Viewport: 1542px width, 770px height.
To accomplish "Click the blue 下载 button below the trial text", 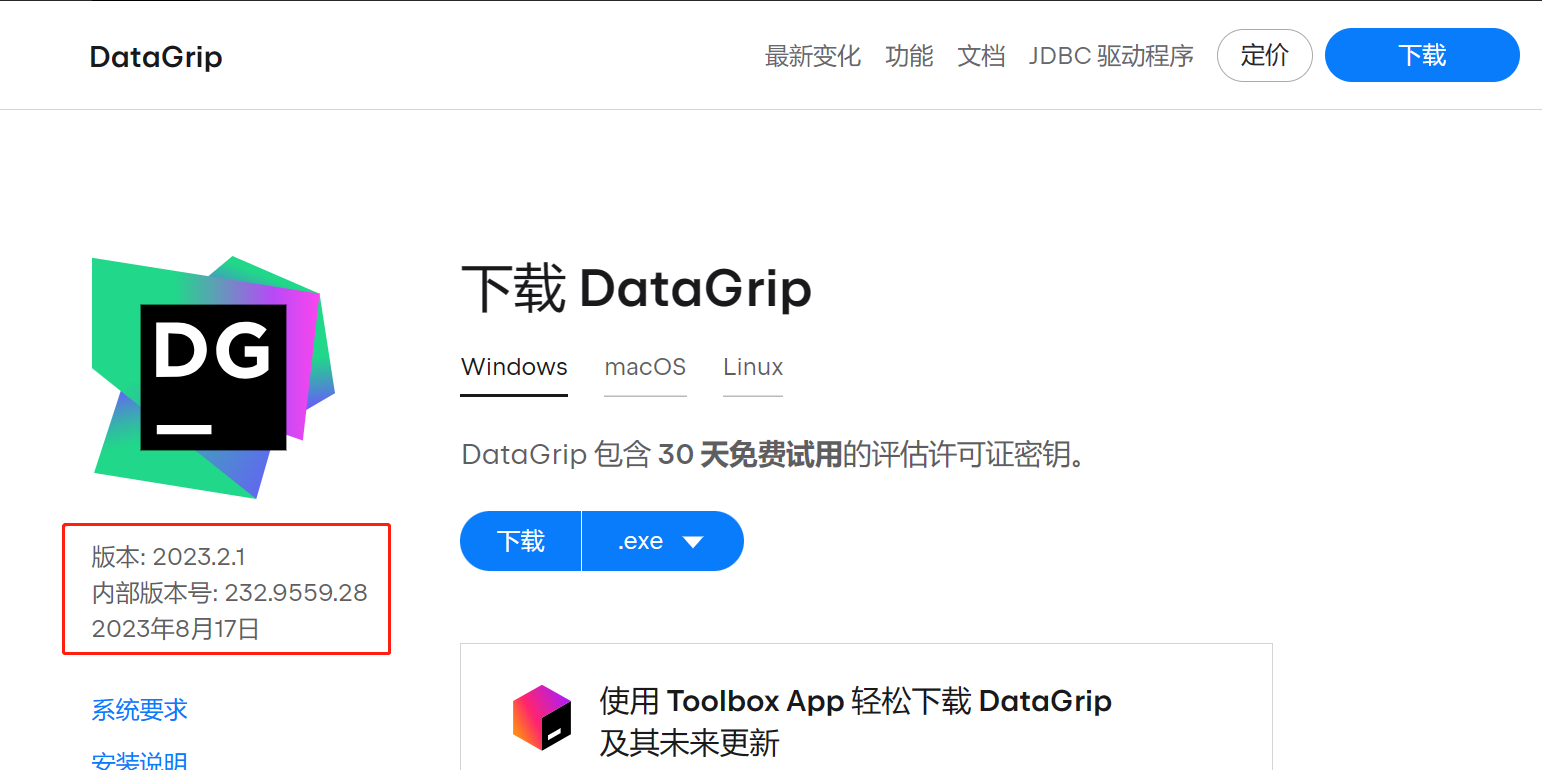I will (x=520, y=541).
